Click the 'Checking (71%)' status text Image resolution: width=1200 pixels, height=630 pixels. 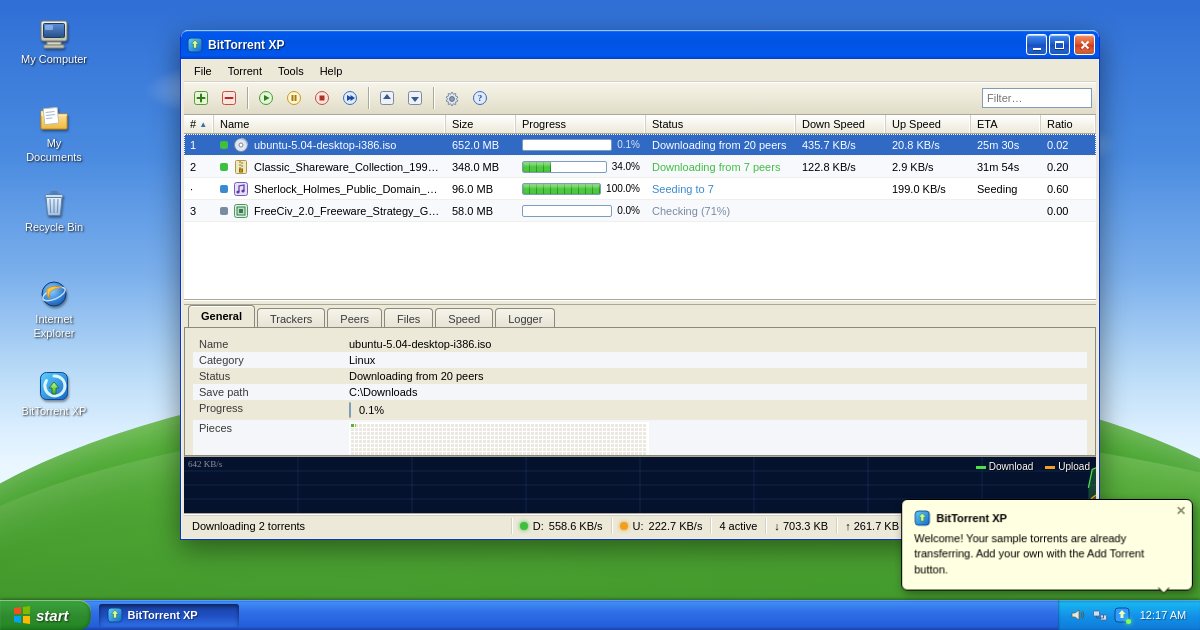(x=691, y=211)
